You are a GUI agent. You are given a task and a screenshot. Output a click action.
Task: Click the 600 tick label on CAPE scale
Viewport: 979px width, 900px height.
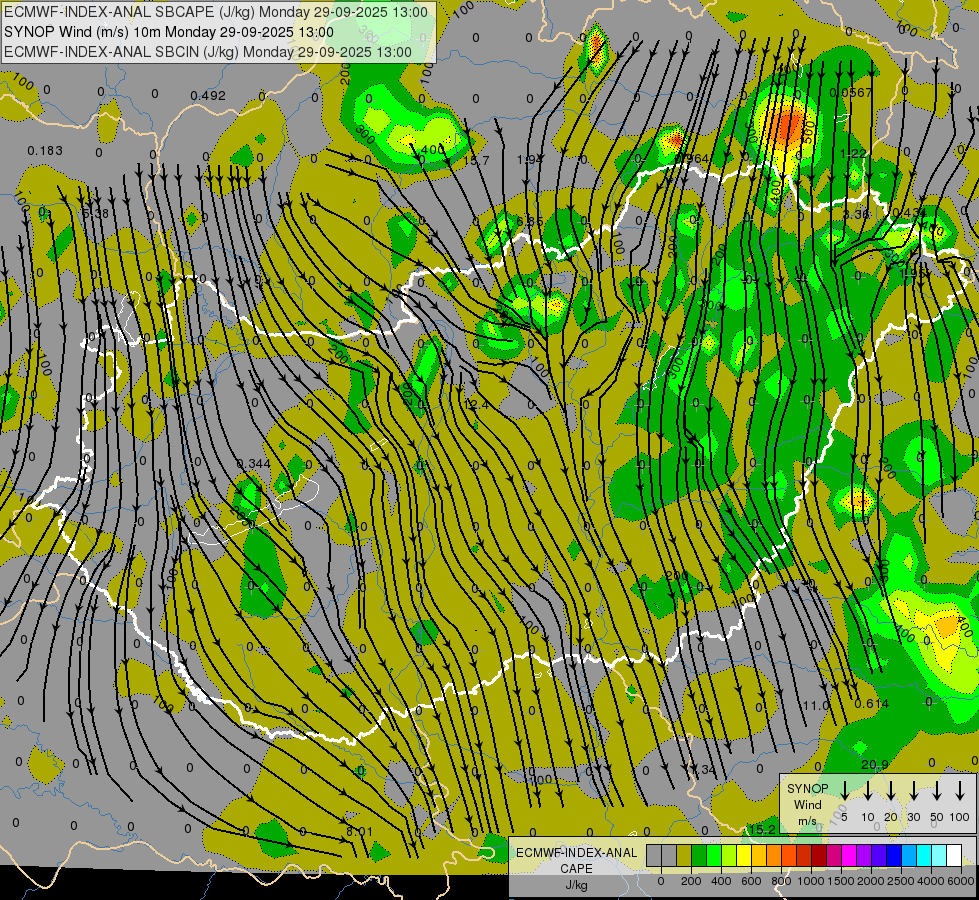coord(751,881)
